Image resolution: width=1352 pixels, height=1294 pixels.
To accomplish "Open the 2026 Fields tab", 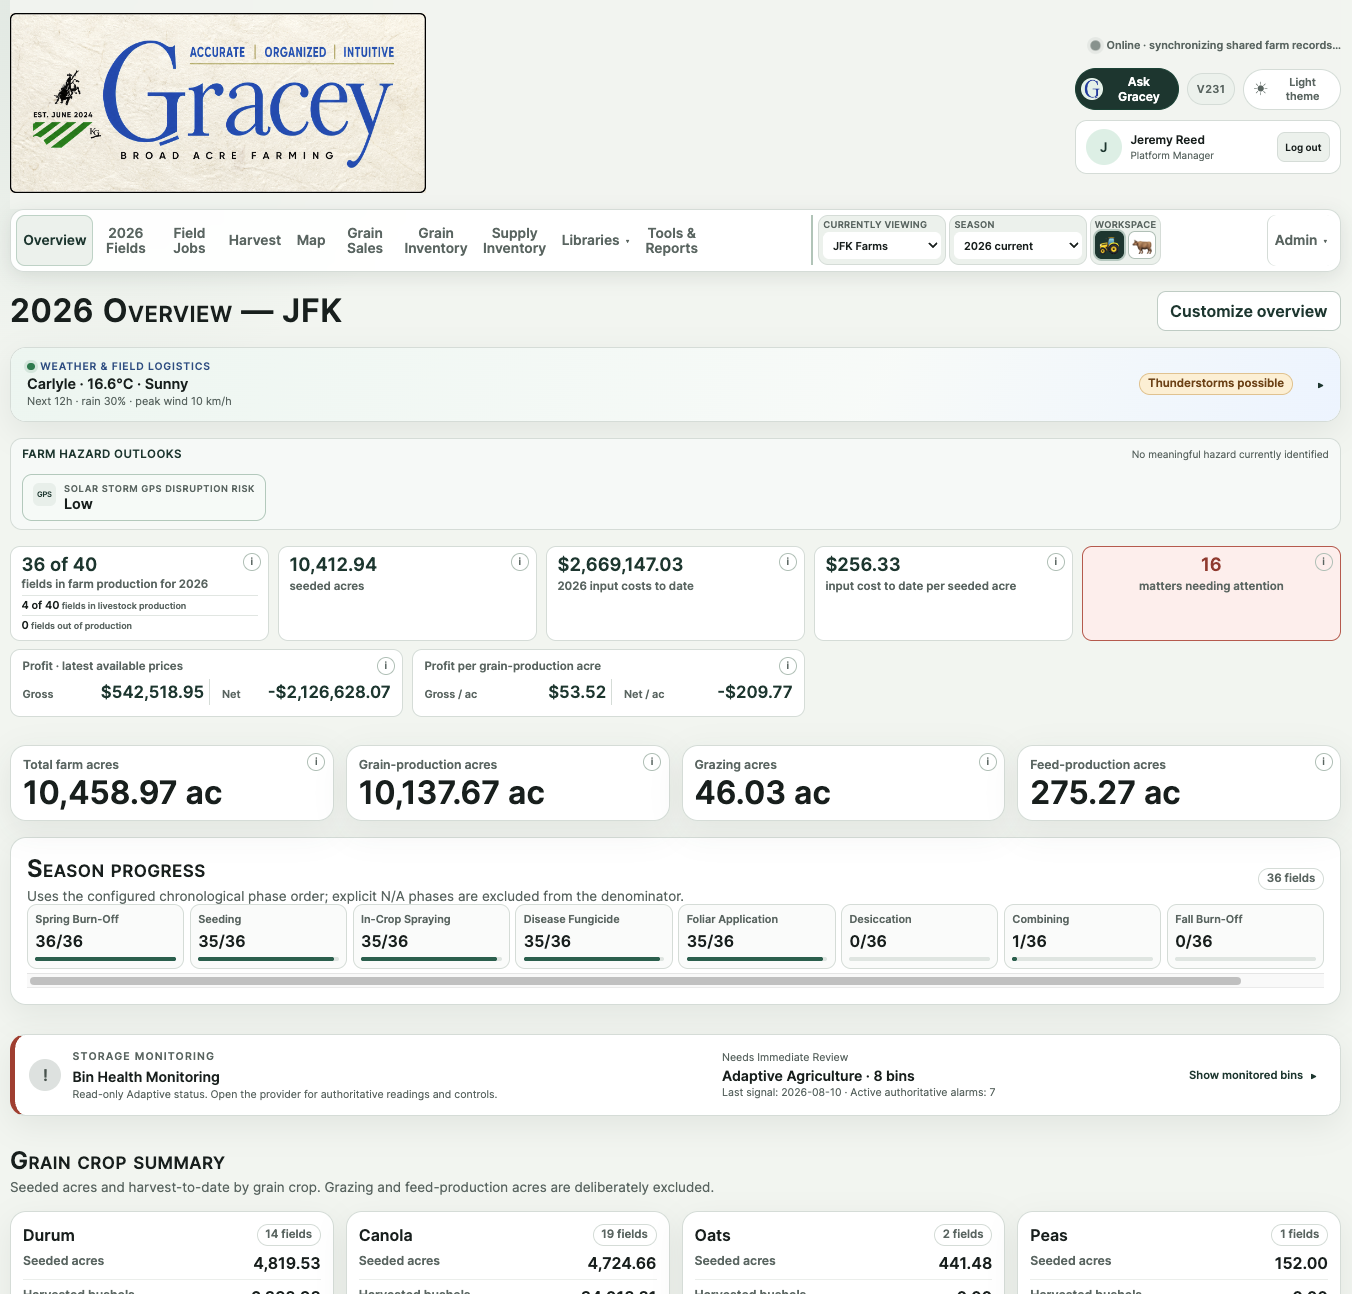I will click(x=126, y=241).
